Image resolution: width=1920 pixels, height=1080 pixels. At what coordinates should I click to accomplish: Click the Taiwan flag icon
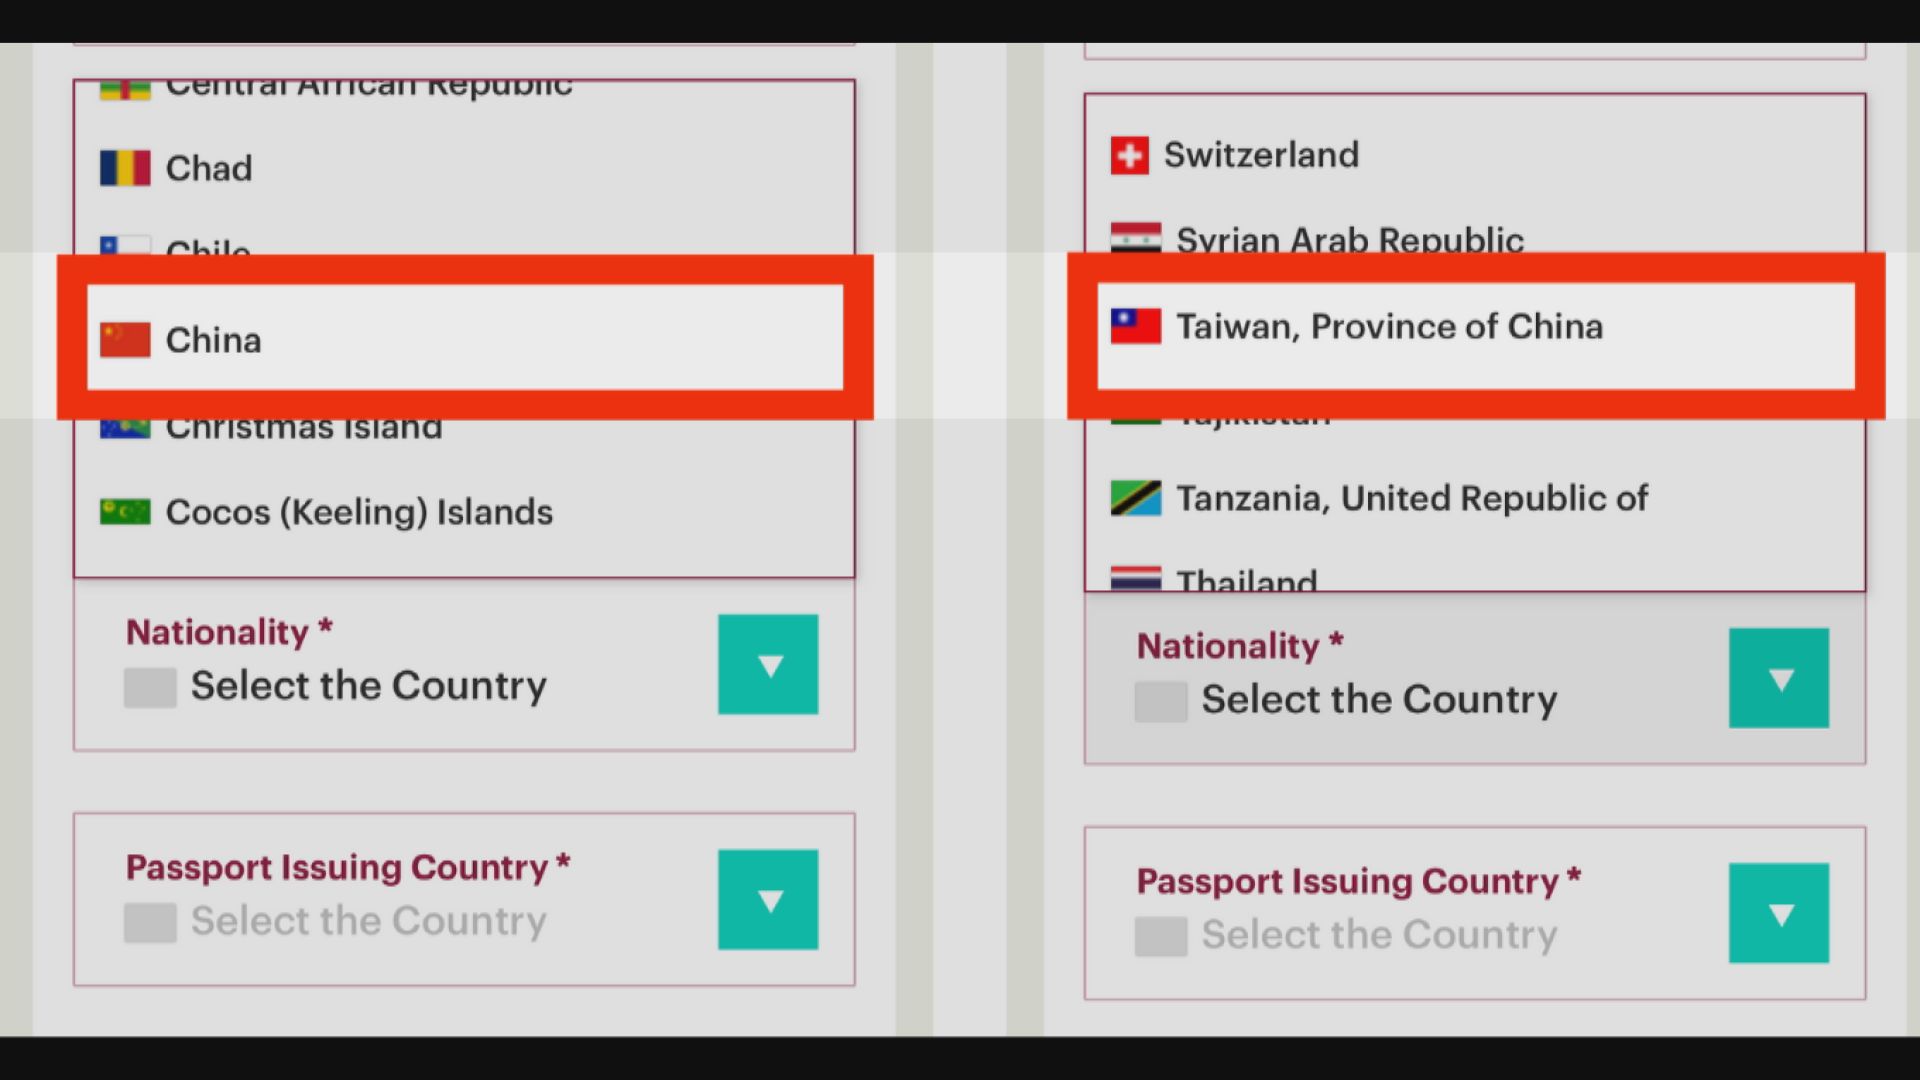pos(1136,326)
